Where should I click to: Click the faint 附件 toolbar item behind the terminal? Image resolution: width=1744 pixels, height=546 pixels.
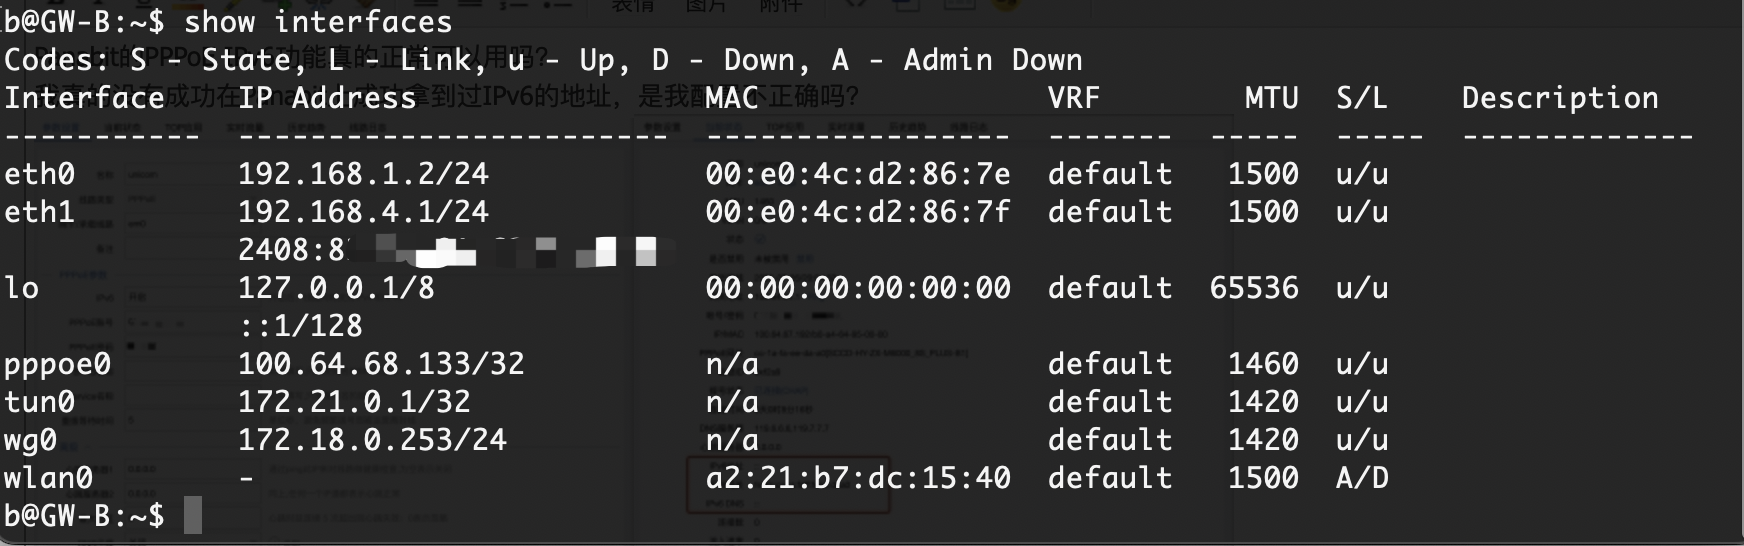(781, 7)
